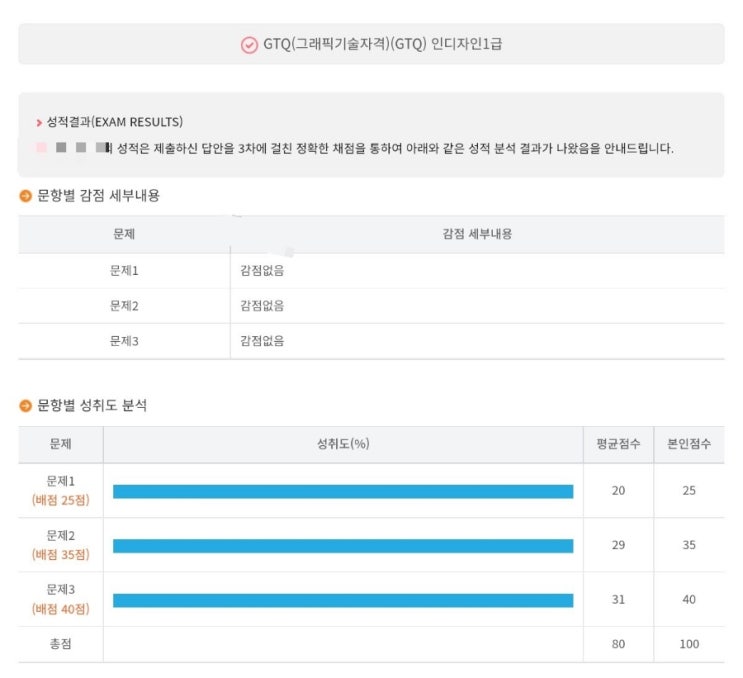743x678 pixels.
Task: Click orange arrow icon beside 문항별 성취도 분석
Action: (26, 406)
